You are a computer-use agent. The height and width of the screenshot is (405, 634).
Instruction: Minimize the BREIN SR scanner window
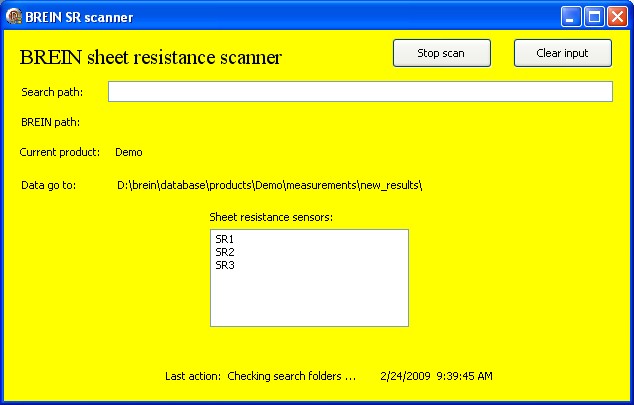[571, 17]
